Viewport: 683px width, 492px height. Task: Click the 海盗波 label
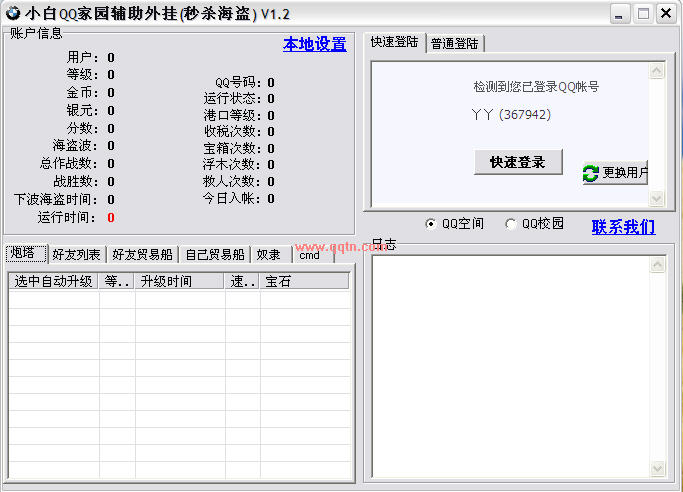(76, 145)
